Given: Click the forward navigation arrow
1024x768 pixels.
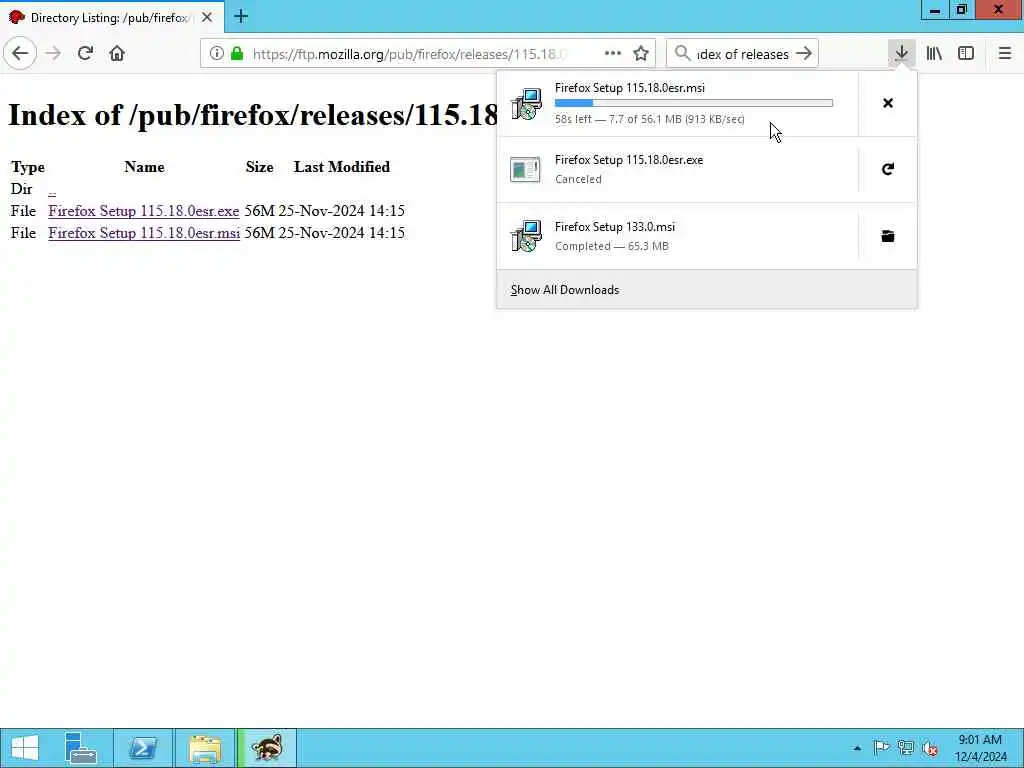Looking at the screenshot, I should point(54,54).
